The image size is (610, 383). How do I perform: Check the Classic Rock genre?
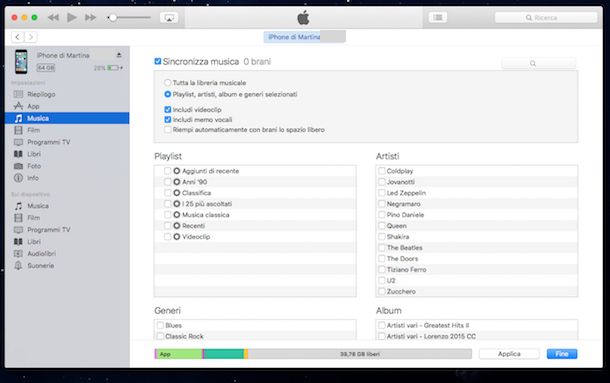pos(160,336)
